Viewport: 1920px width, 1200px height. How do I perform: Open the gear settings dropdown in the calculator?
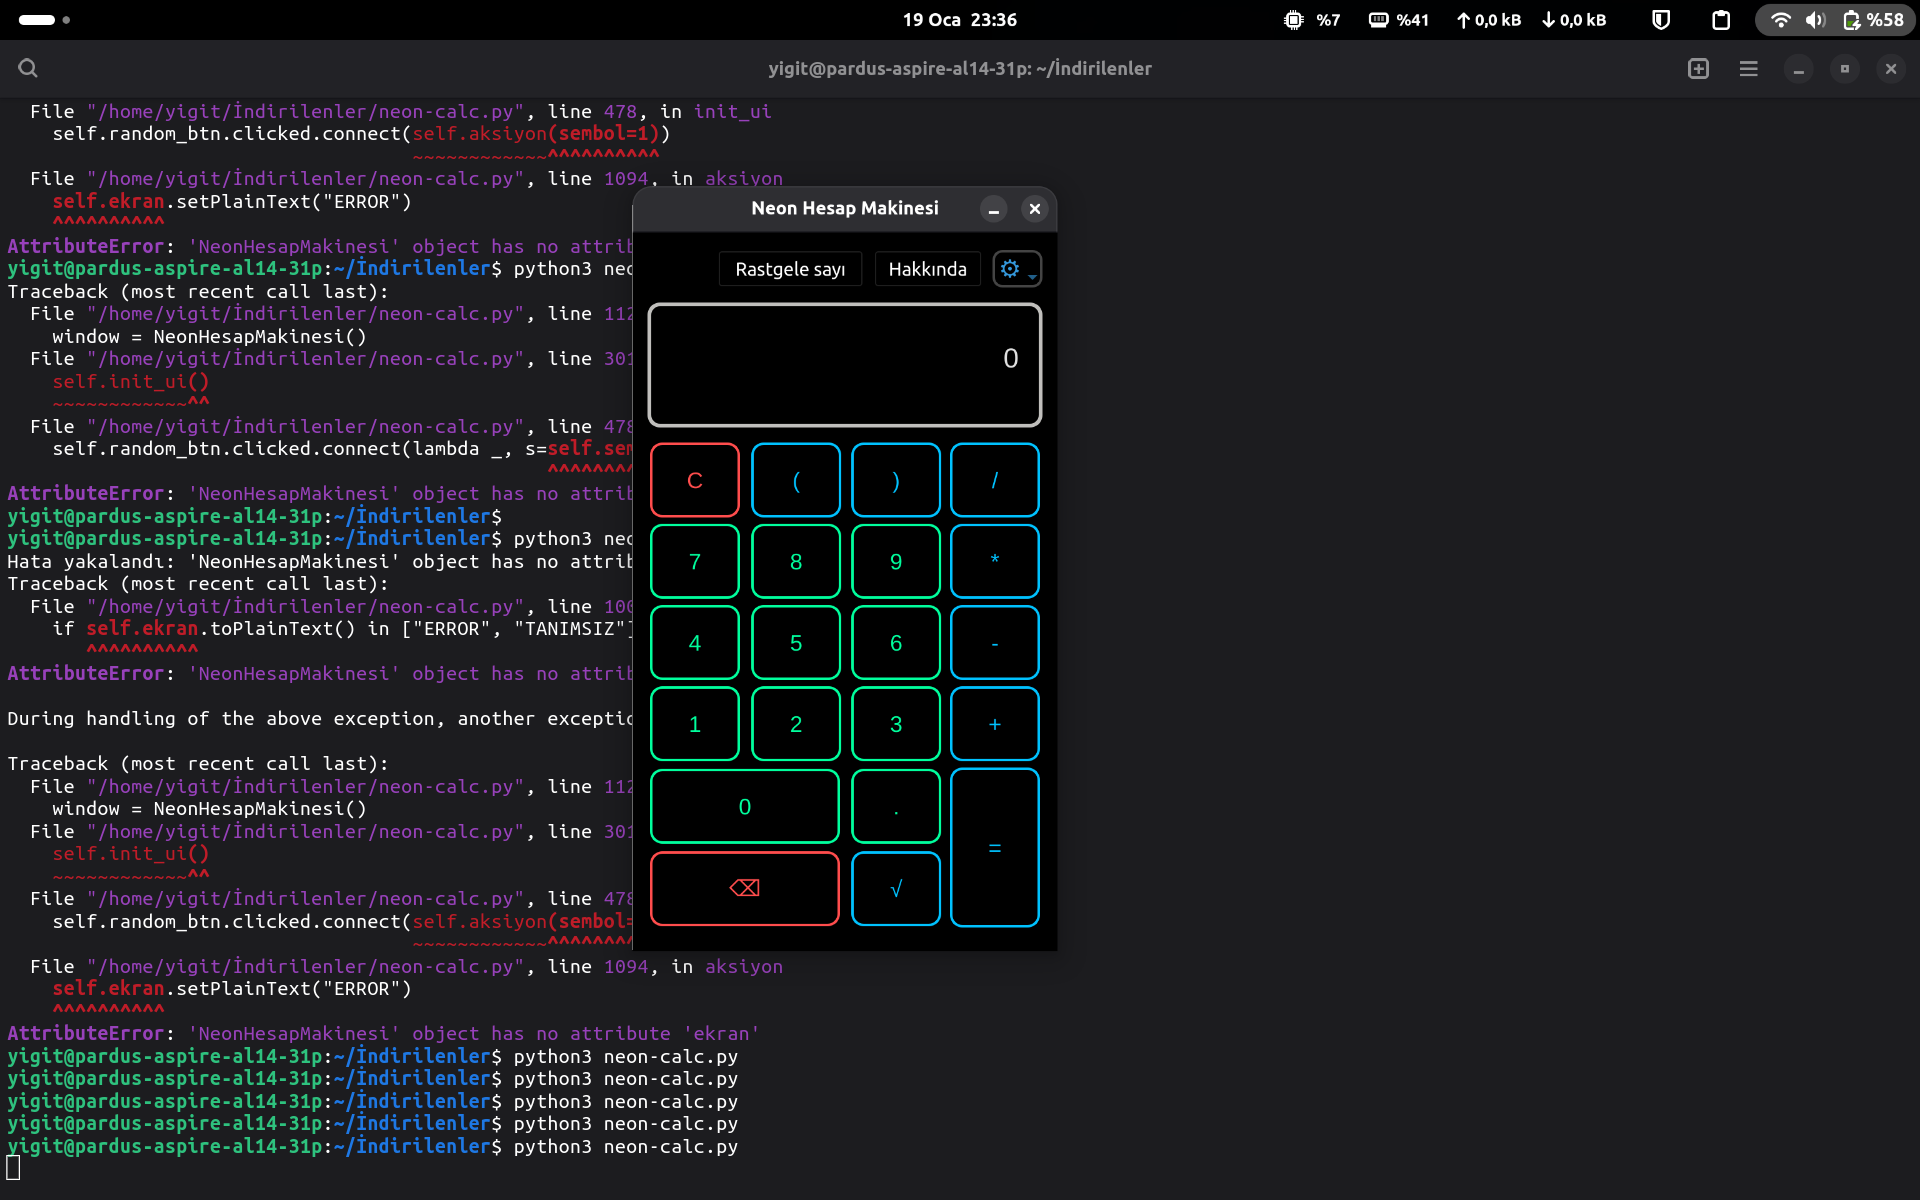[x=1016, y=269]
